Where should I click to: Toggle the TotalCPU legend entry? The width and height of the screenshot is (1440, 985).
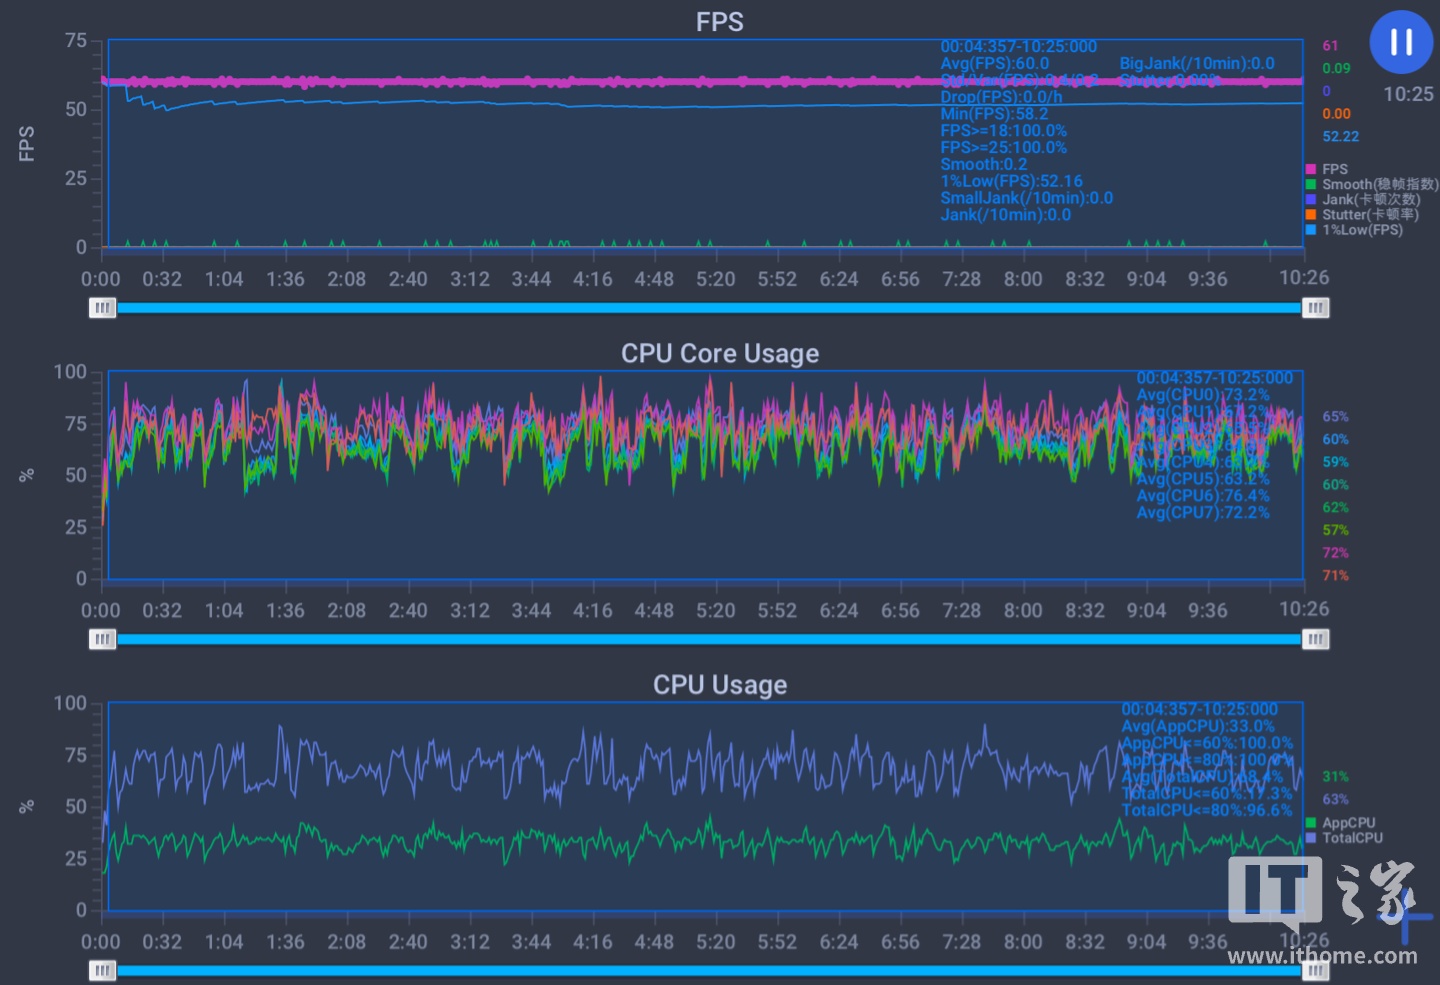coord(1311,838)
